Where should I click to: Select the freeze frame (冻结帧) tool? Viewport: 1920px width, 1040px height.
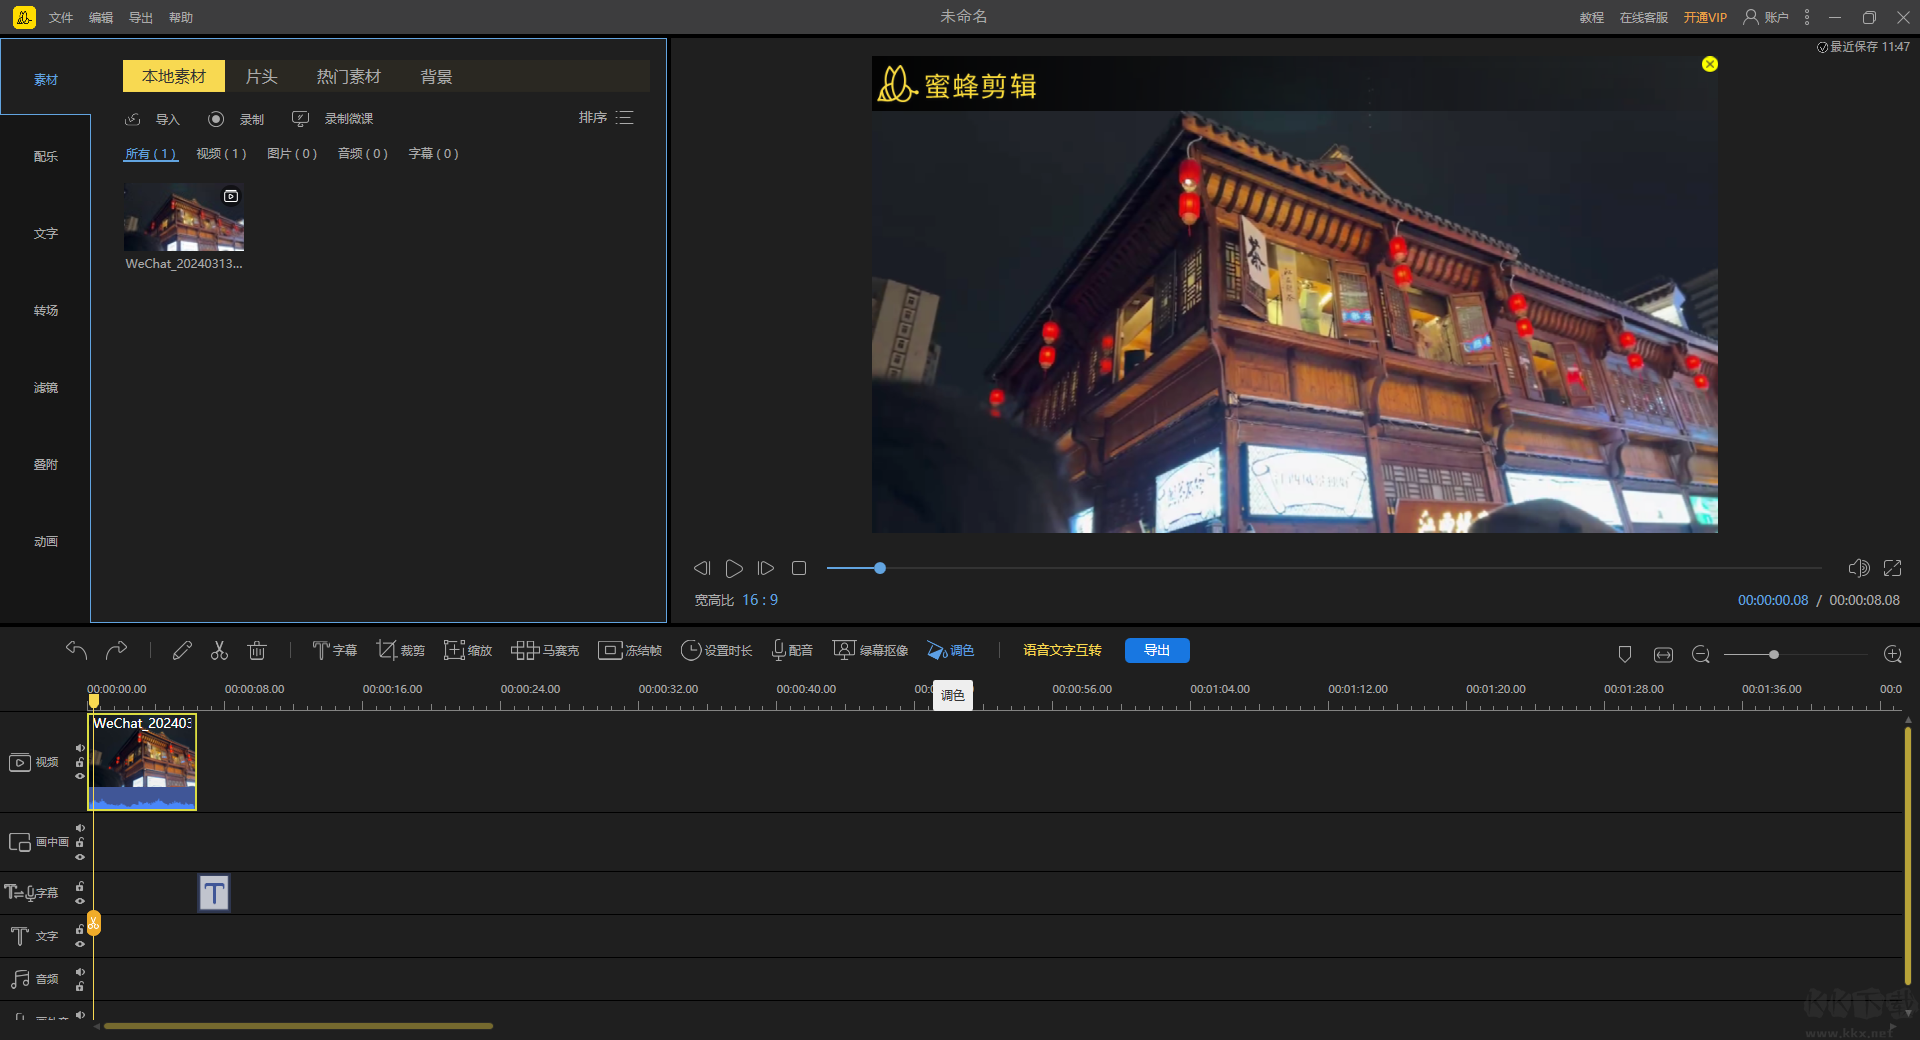(x=629, y=651)
